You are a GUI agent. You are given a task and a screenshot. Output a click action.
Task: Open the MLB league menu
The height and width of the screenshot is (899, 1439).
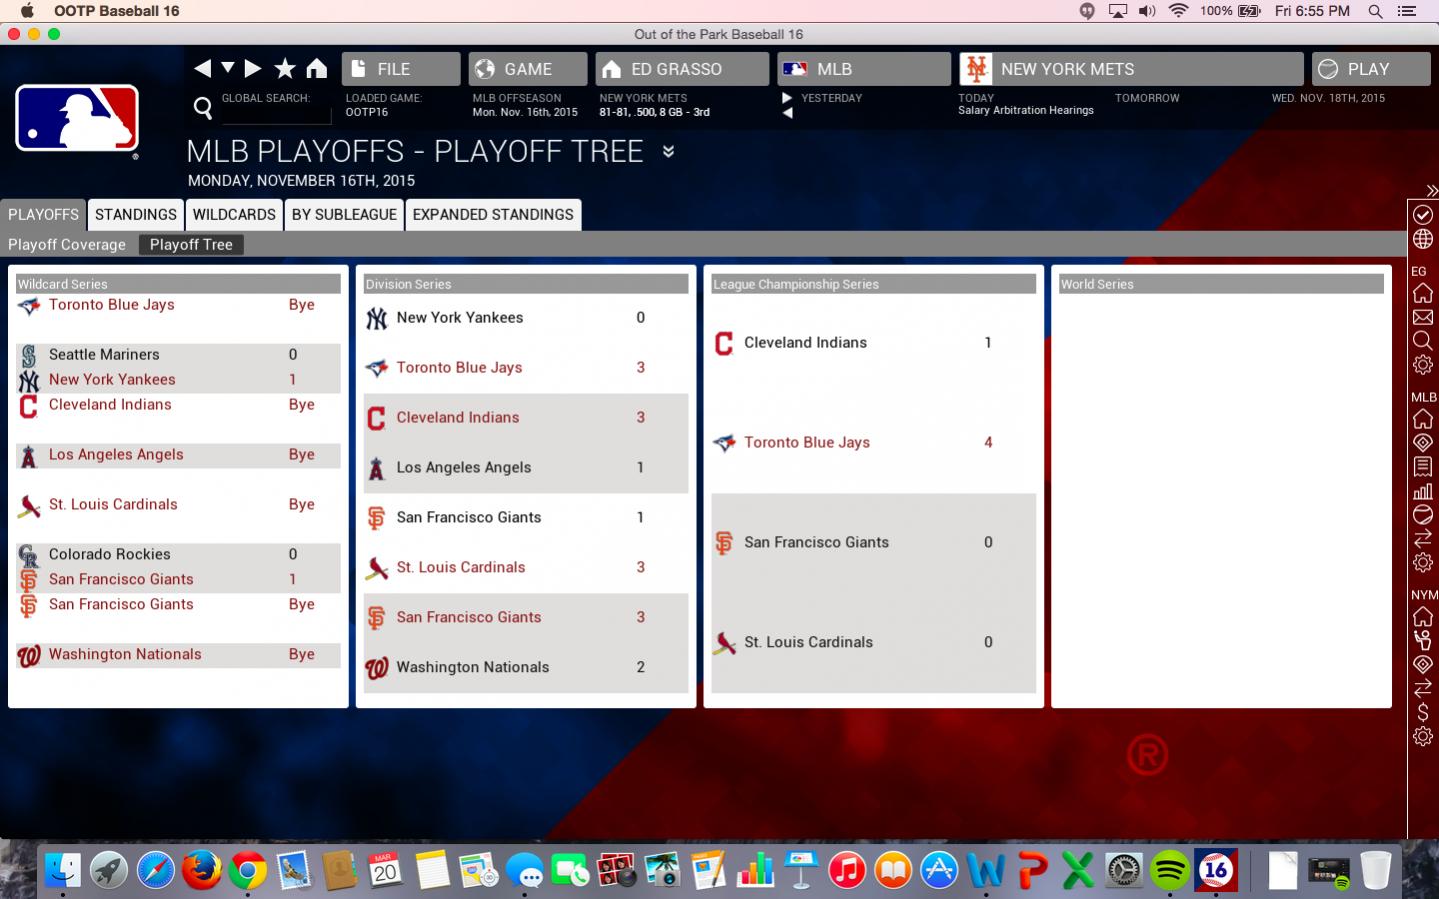tap(864, 69)
